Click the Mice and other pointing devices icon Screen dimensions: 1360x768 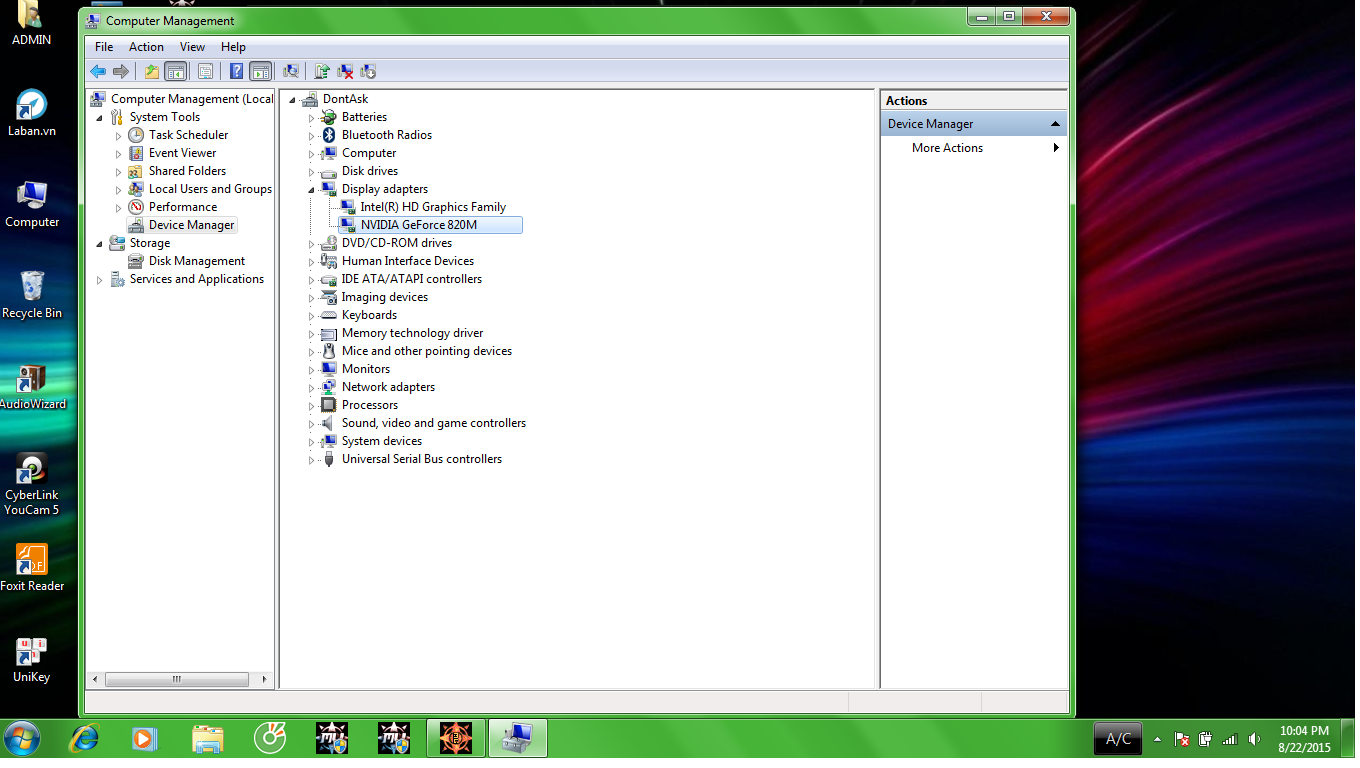pos(328,351)
